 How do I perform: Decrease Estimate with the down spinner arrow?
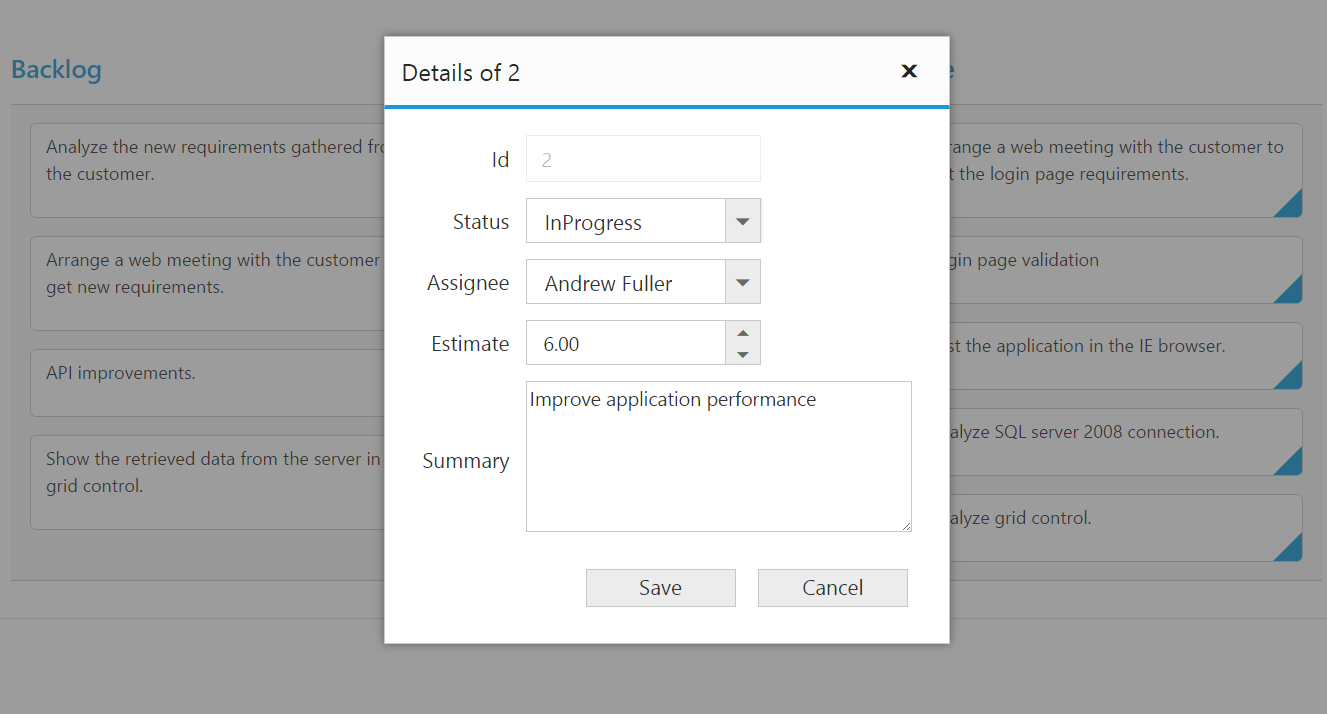click(742, 354)
